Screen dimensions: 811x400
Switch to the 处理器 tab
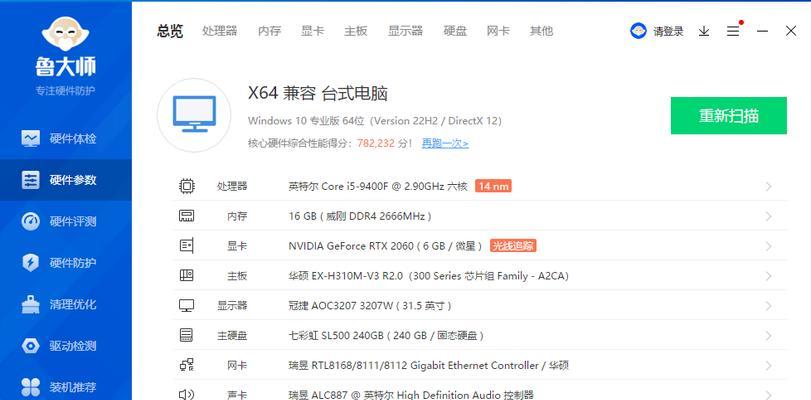click(x=220, y=31)
